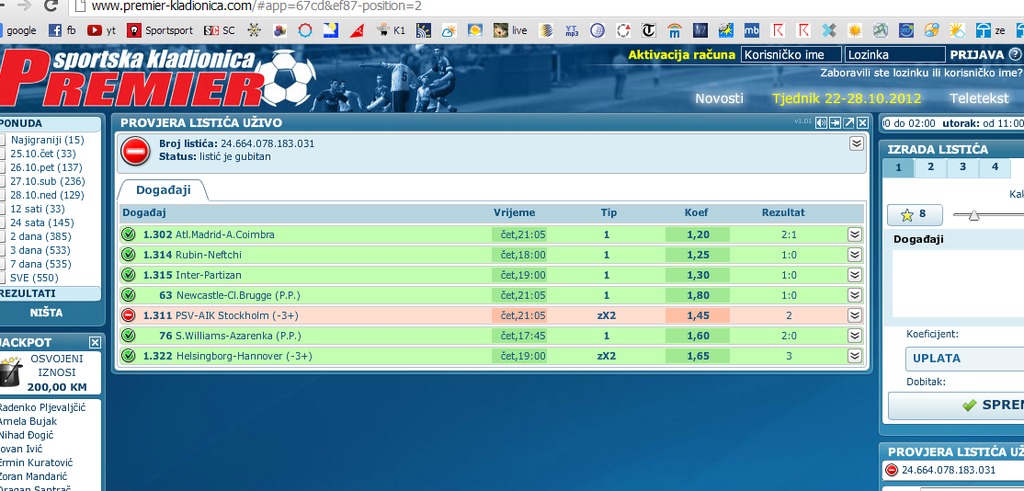Switch to ticket tab 4

pyautogui.click(x=995, y=168)
